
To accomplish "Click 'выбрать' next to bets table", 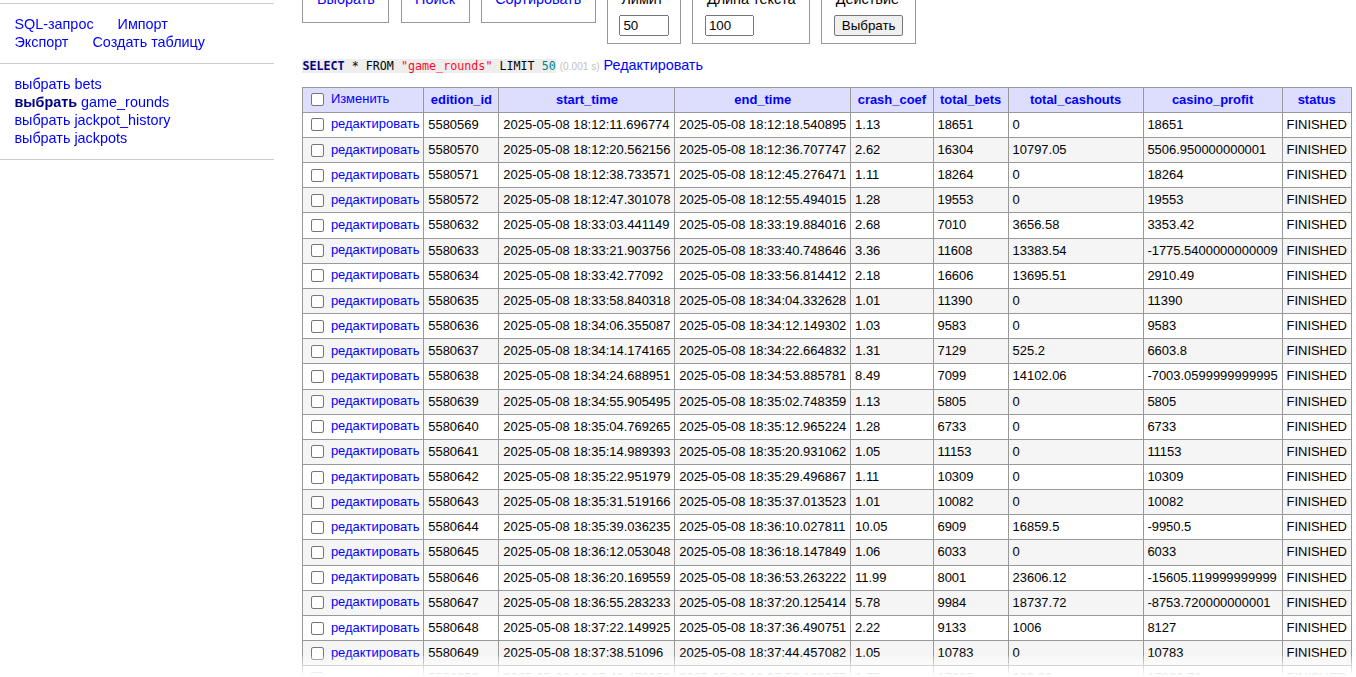I will coord(43,84).
